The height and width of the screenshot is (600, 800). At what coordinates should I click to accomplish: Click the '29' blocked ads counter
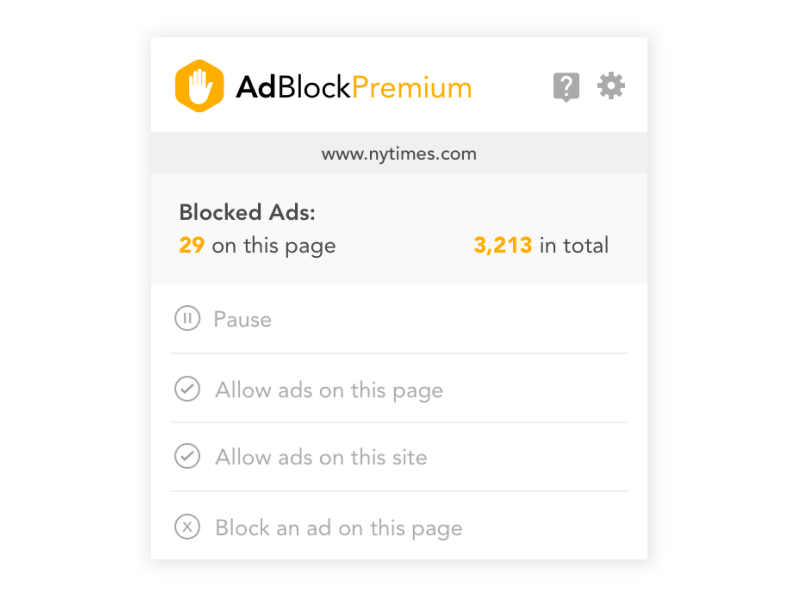point(191,245)
